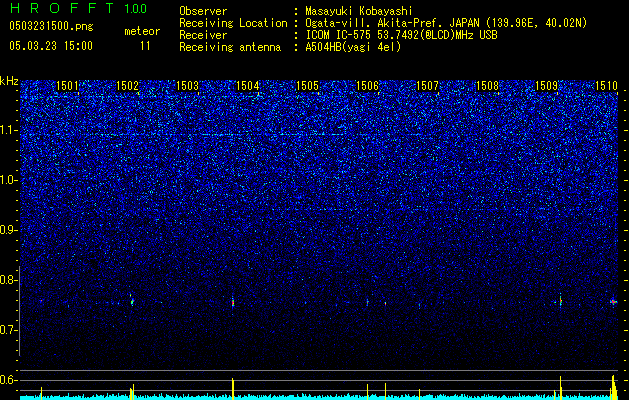Image resolution: width=629 pixels, height=400 pixels.
Task: Click the bright meteor echo before 1504
Action: (233, 303)
